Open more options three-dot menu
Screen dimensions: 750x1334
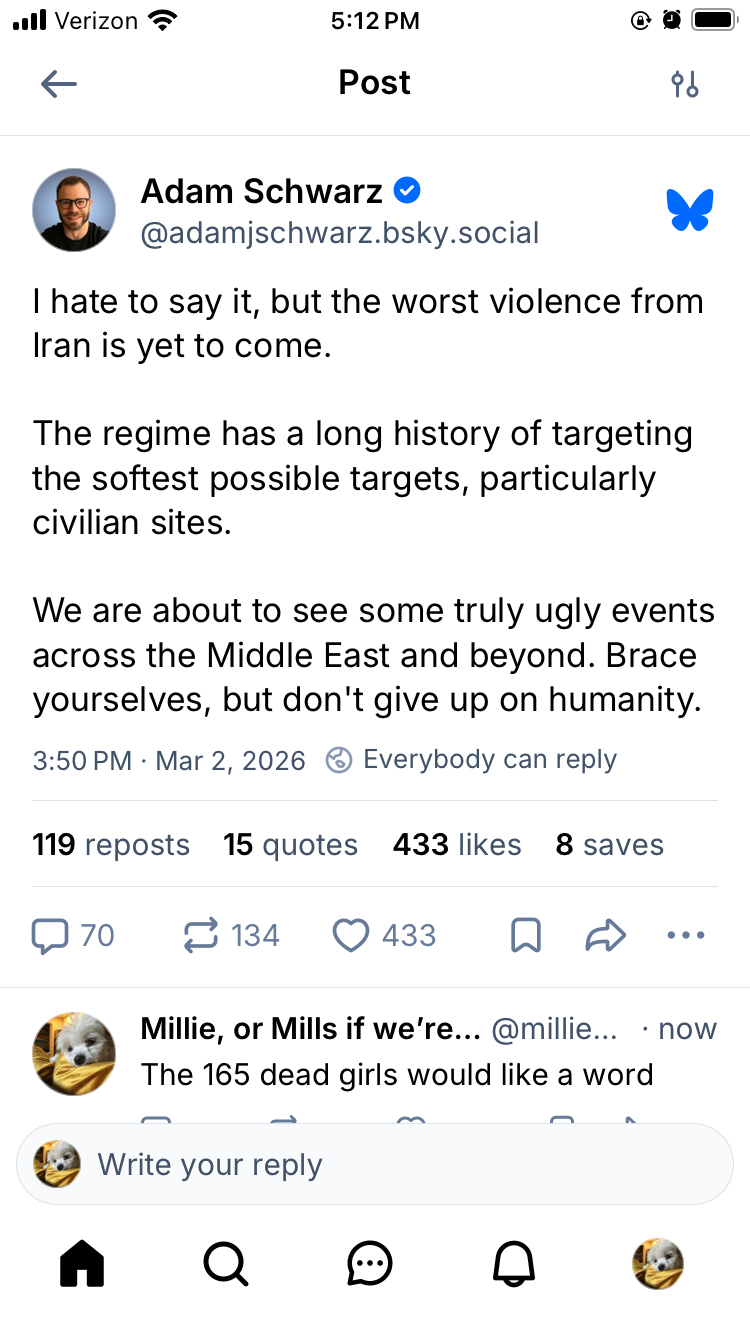tap(686, 936)
